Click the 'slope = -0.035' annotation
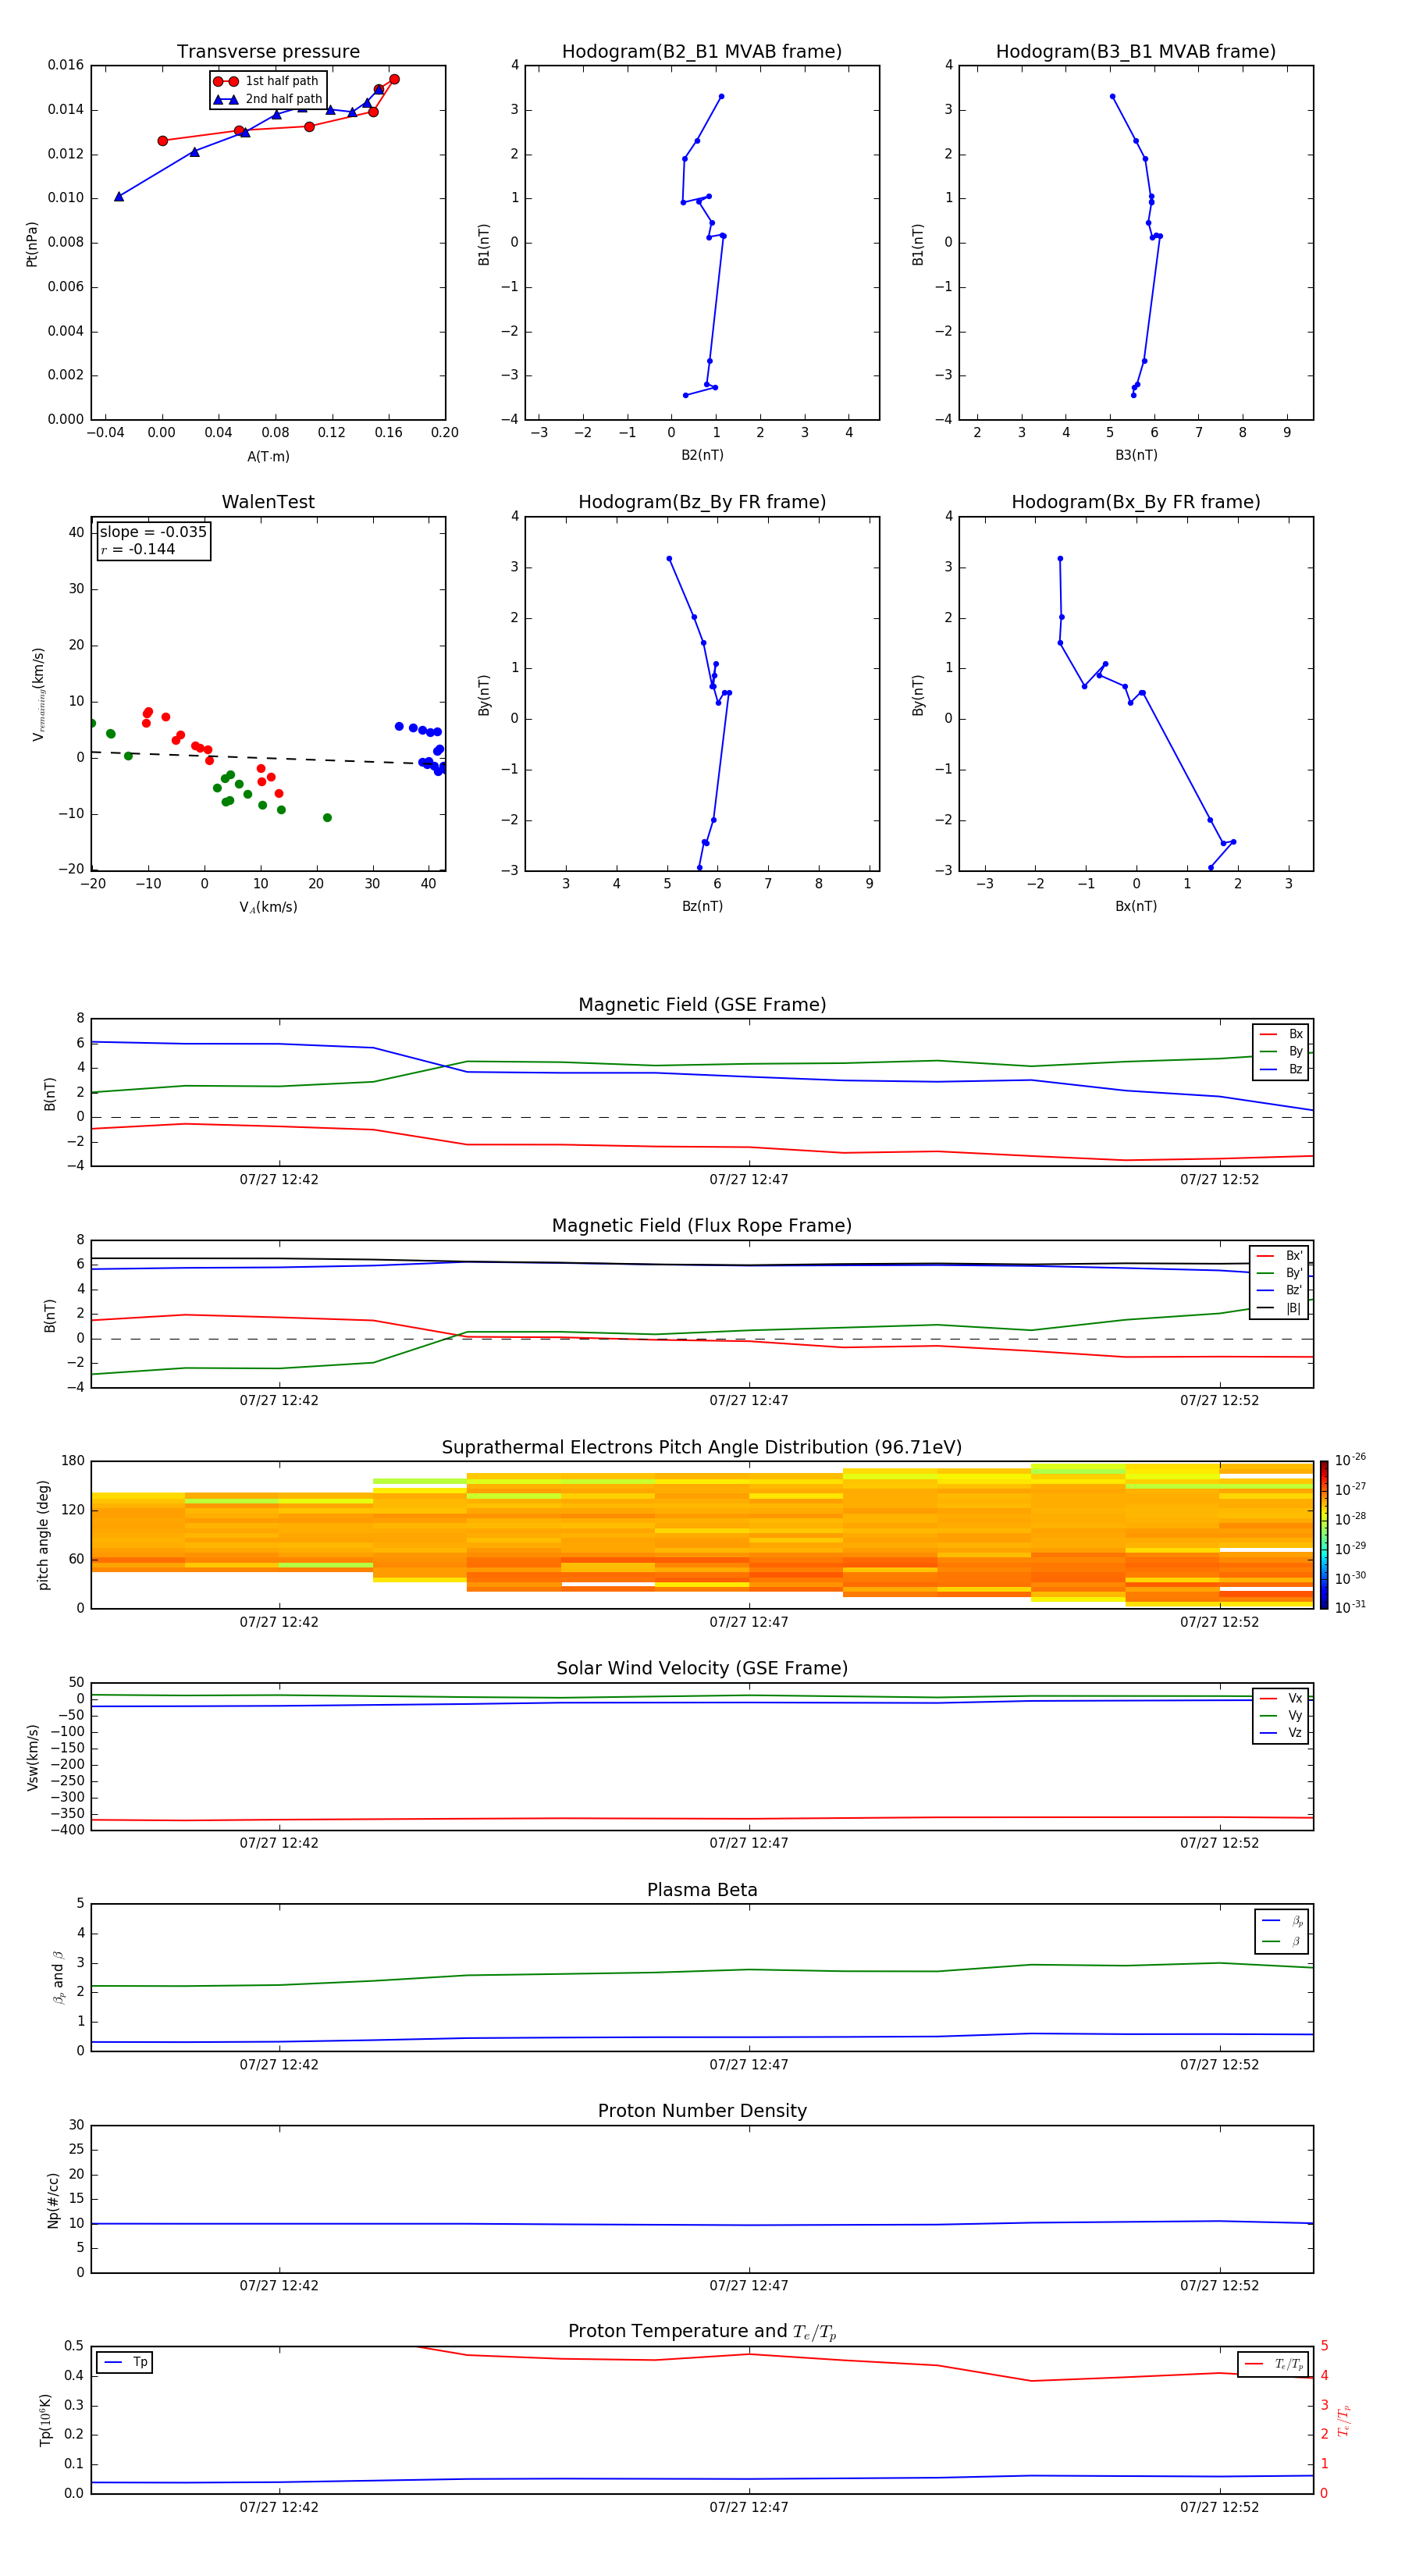Image resolution: width=1405 pixels, height=2576 pixels. pyautogui.click(x=153, y=532)
